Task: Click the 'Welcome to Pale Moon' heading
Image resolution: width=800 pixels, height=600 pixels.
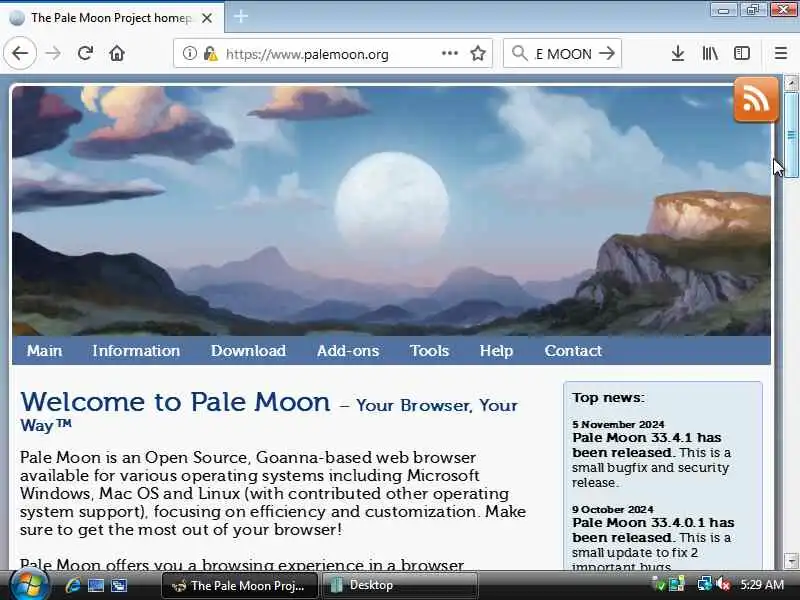Action: point(175,402)
